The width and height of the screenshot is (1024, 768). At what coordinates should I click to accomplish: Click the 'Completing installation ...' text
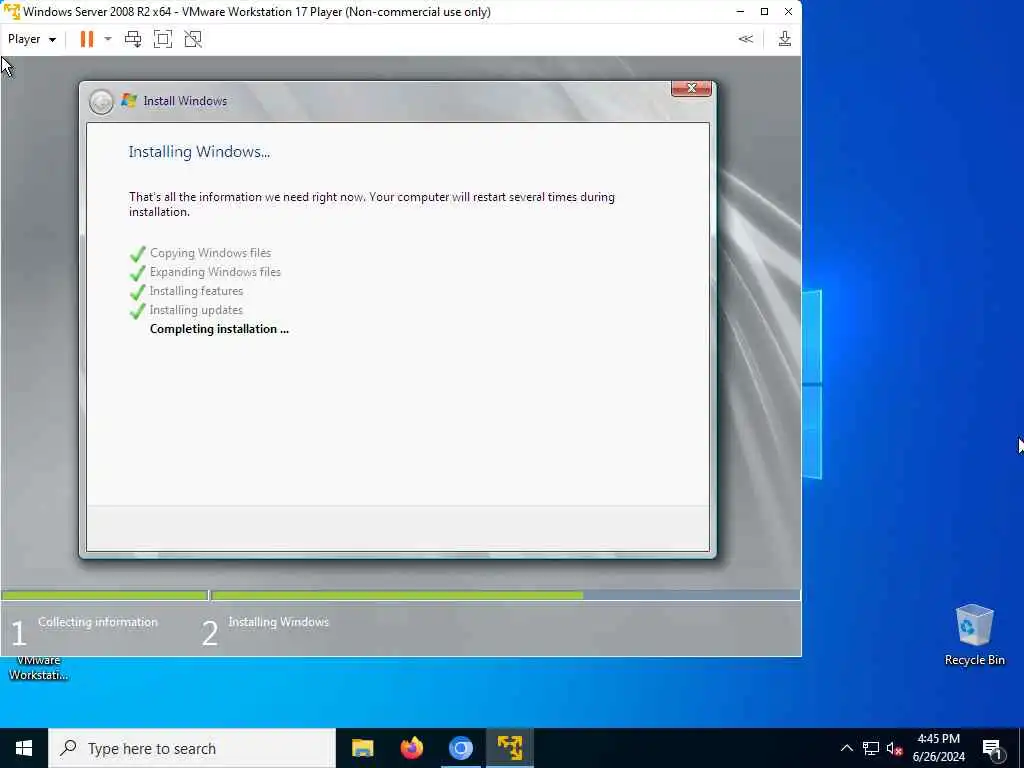click(219, 329)
